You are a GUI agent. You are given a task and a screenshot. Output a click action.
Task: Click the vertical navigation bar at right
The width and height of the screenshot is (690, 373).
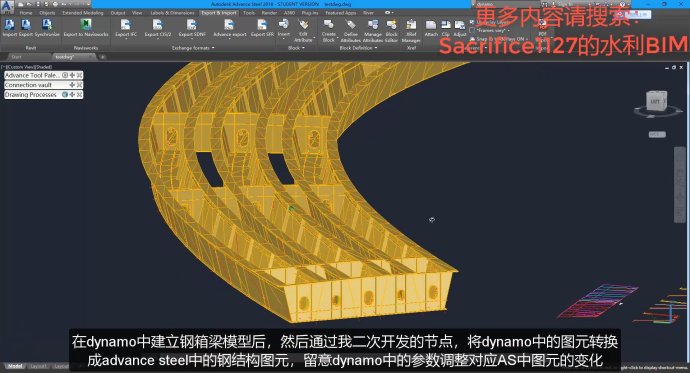(x=679, y=185)
